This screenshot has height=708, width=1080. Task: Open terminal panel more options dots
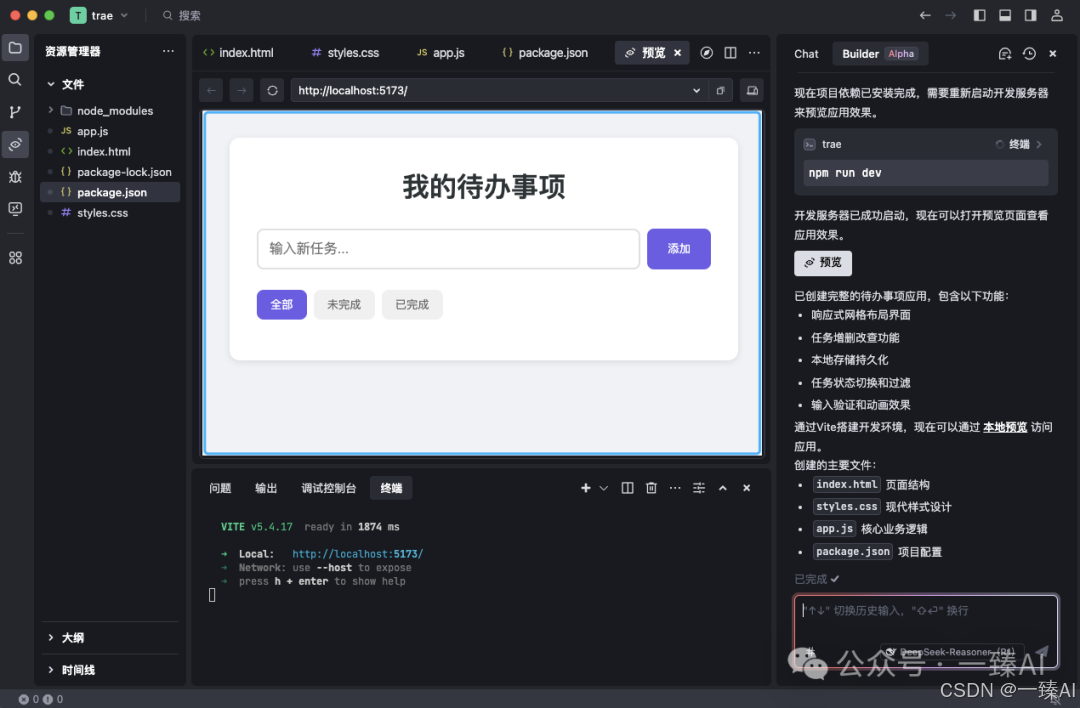click(675, 488)
